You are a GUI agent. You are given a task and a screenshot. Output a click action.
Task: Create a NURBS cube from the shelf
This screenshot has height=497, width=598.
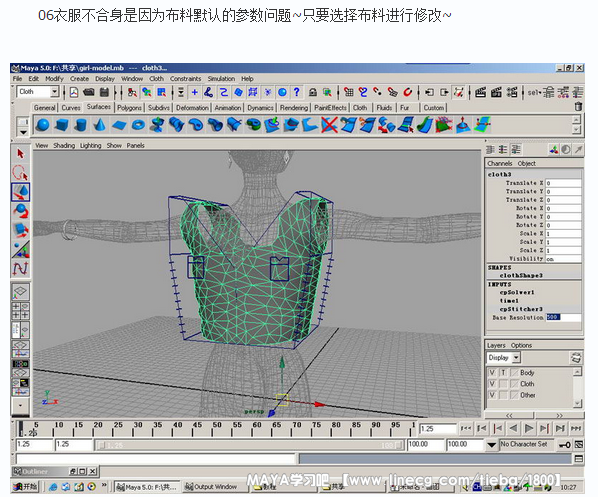[62, 125]
